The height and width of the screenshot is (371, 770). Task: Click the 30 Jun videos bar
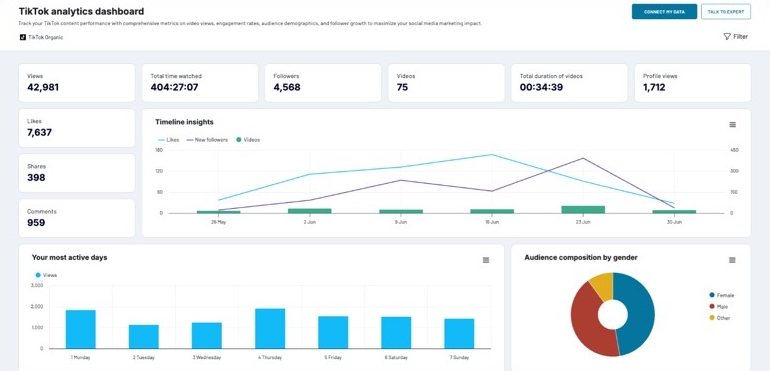click(x=674, y=212)
